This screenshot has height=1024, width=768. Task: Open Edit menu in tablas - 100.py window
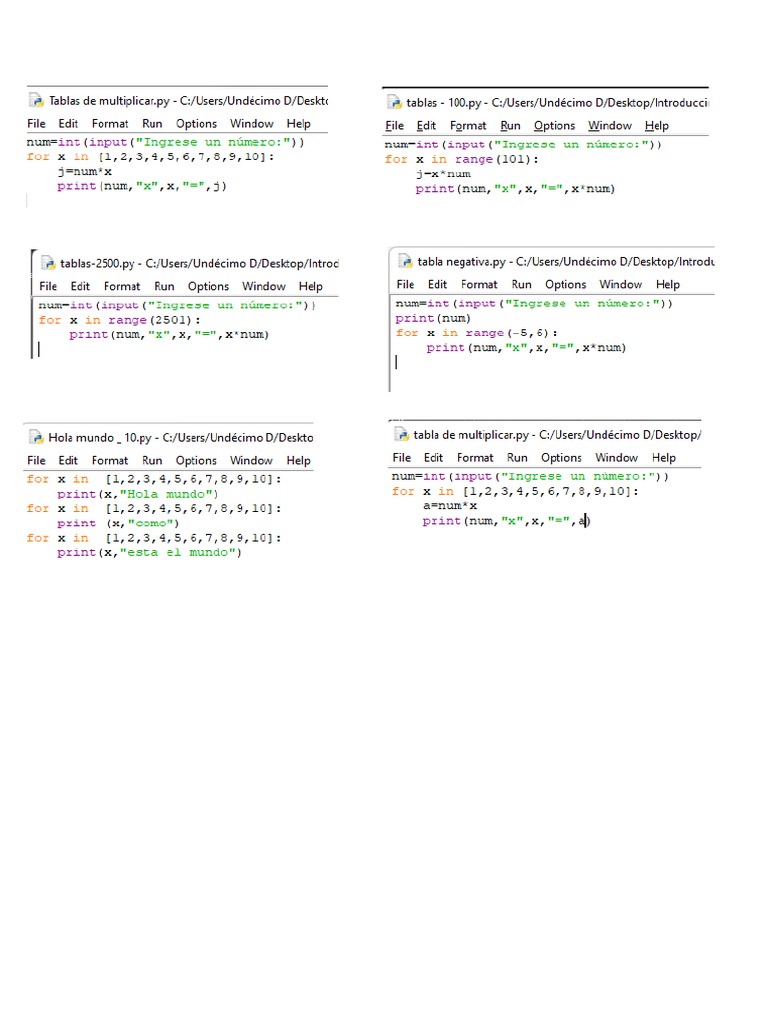[426, 125]
